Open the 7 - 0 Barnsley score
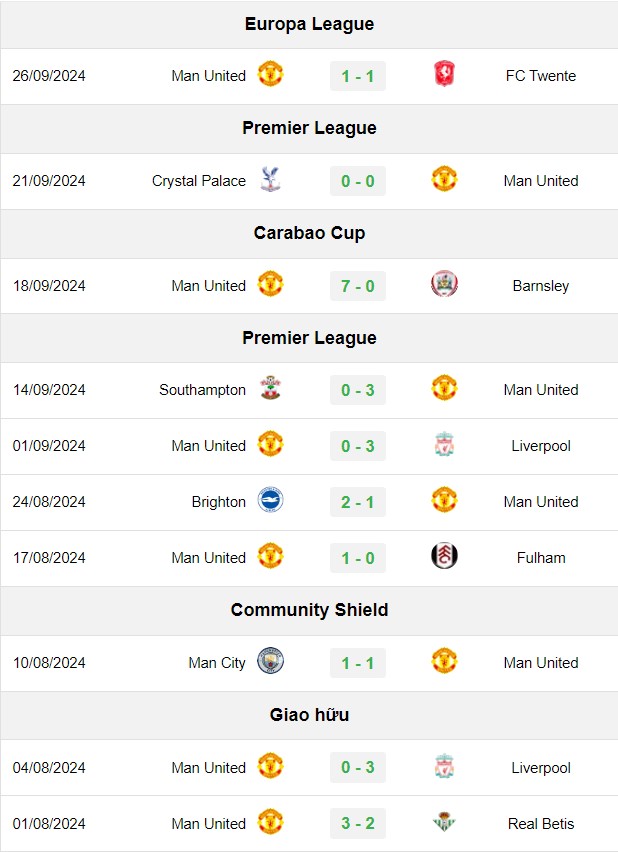Screen dimensions: 618x852 click(x=358, y=286)
